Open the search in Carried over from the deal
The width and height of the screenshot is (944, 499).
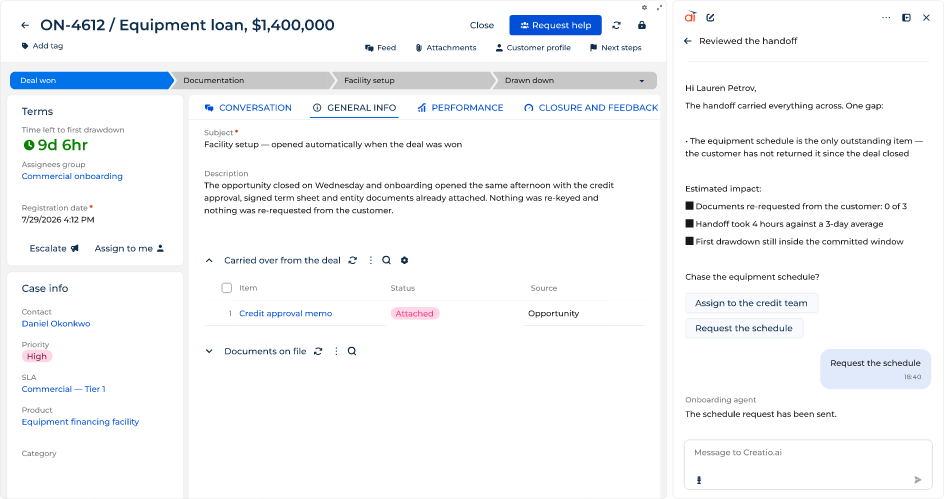point(387,260)
